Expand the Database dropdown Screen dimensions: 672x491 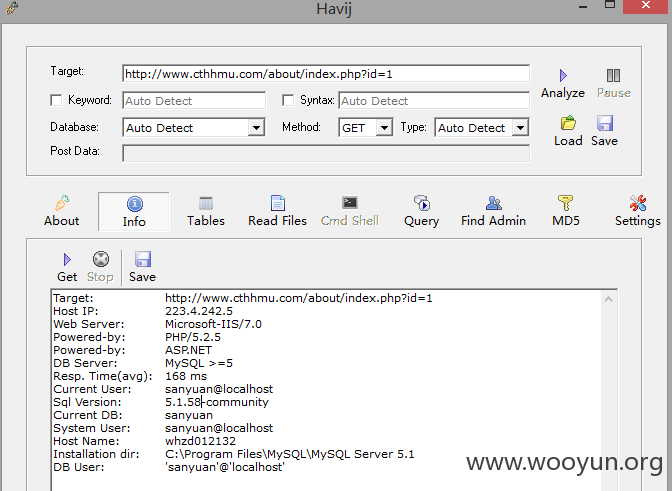(256, 128)
